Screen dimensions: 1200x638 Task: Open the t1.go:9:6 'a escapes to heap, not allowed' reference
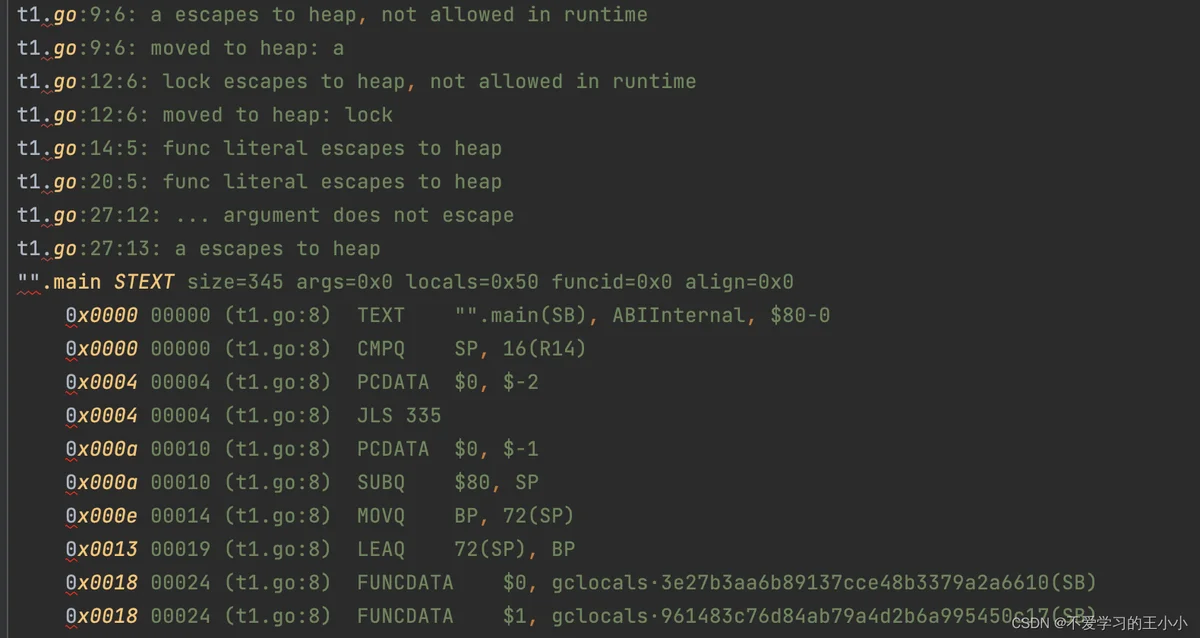click(x=332, y=15)
